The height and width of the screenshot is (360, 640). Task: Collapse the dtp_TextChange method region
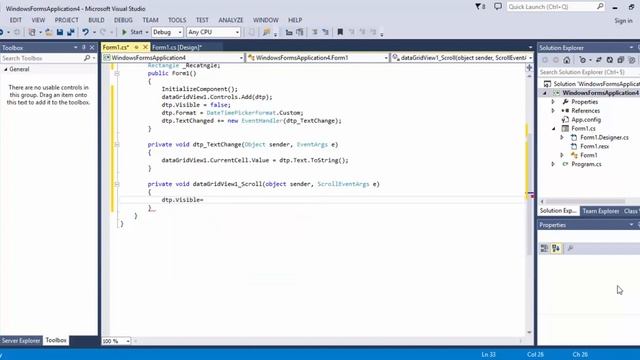pyautogui.click(x=117, y=144)
